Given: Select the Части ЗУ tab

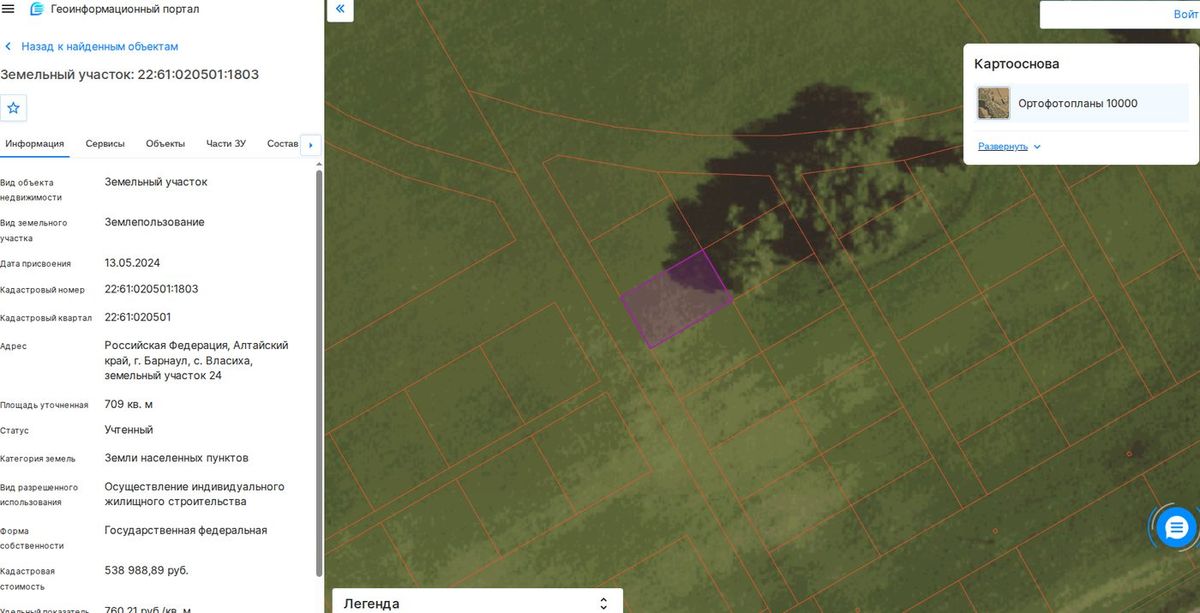Looking at the screenshot, I should (226, 144).
